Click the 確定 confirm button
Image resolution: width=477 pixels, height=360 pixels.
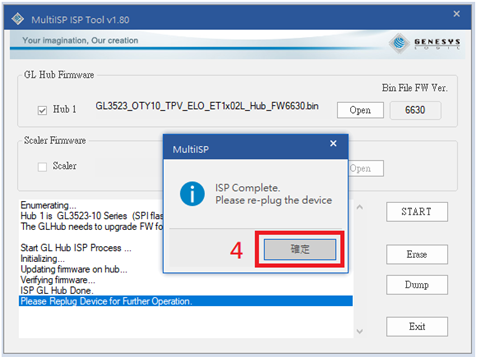click(300, 249)
